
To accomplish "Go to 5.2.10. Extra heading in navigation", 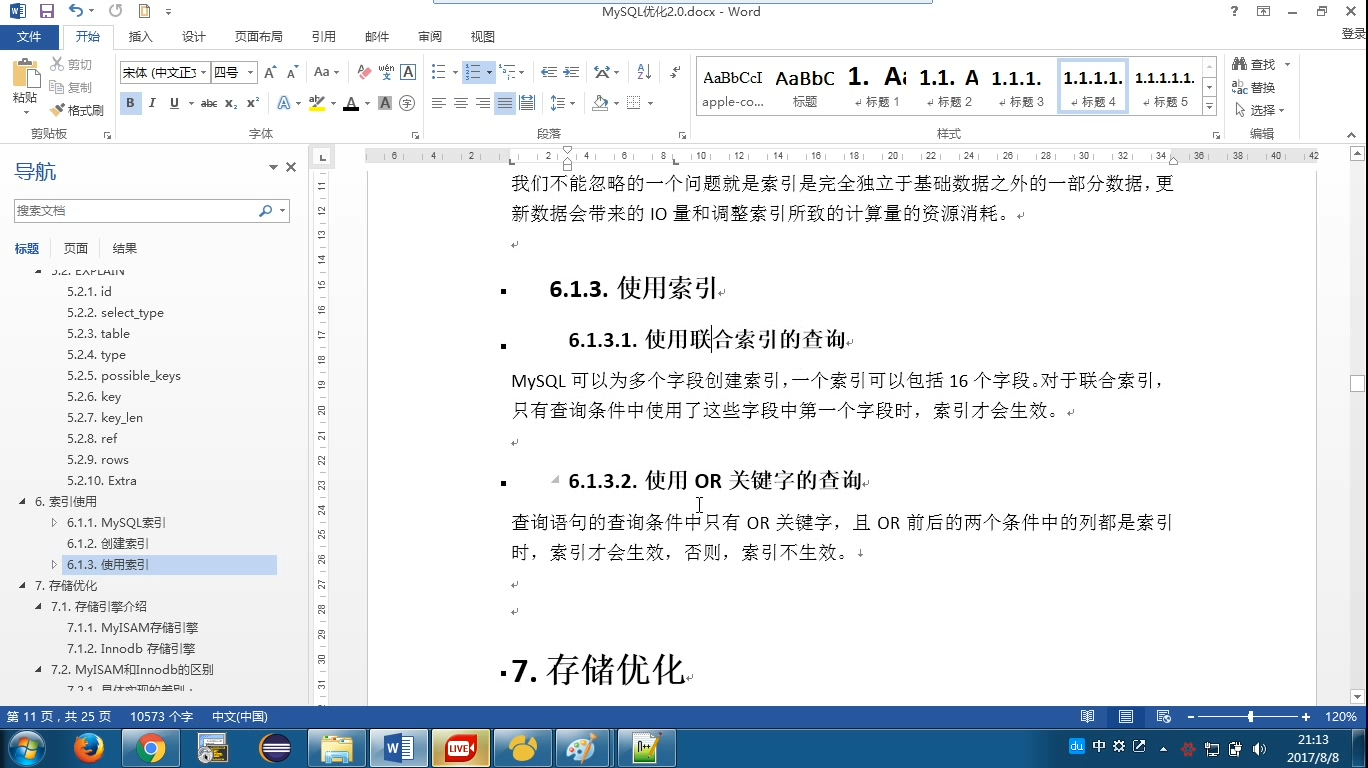I will point(101,481).
